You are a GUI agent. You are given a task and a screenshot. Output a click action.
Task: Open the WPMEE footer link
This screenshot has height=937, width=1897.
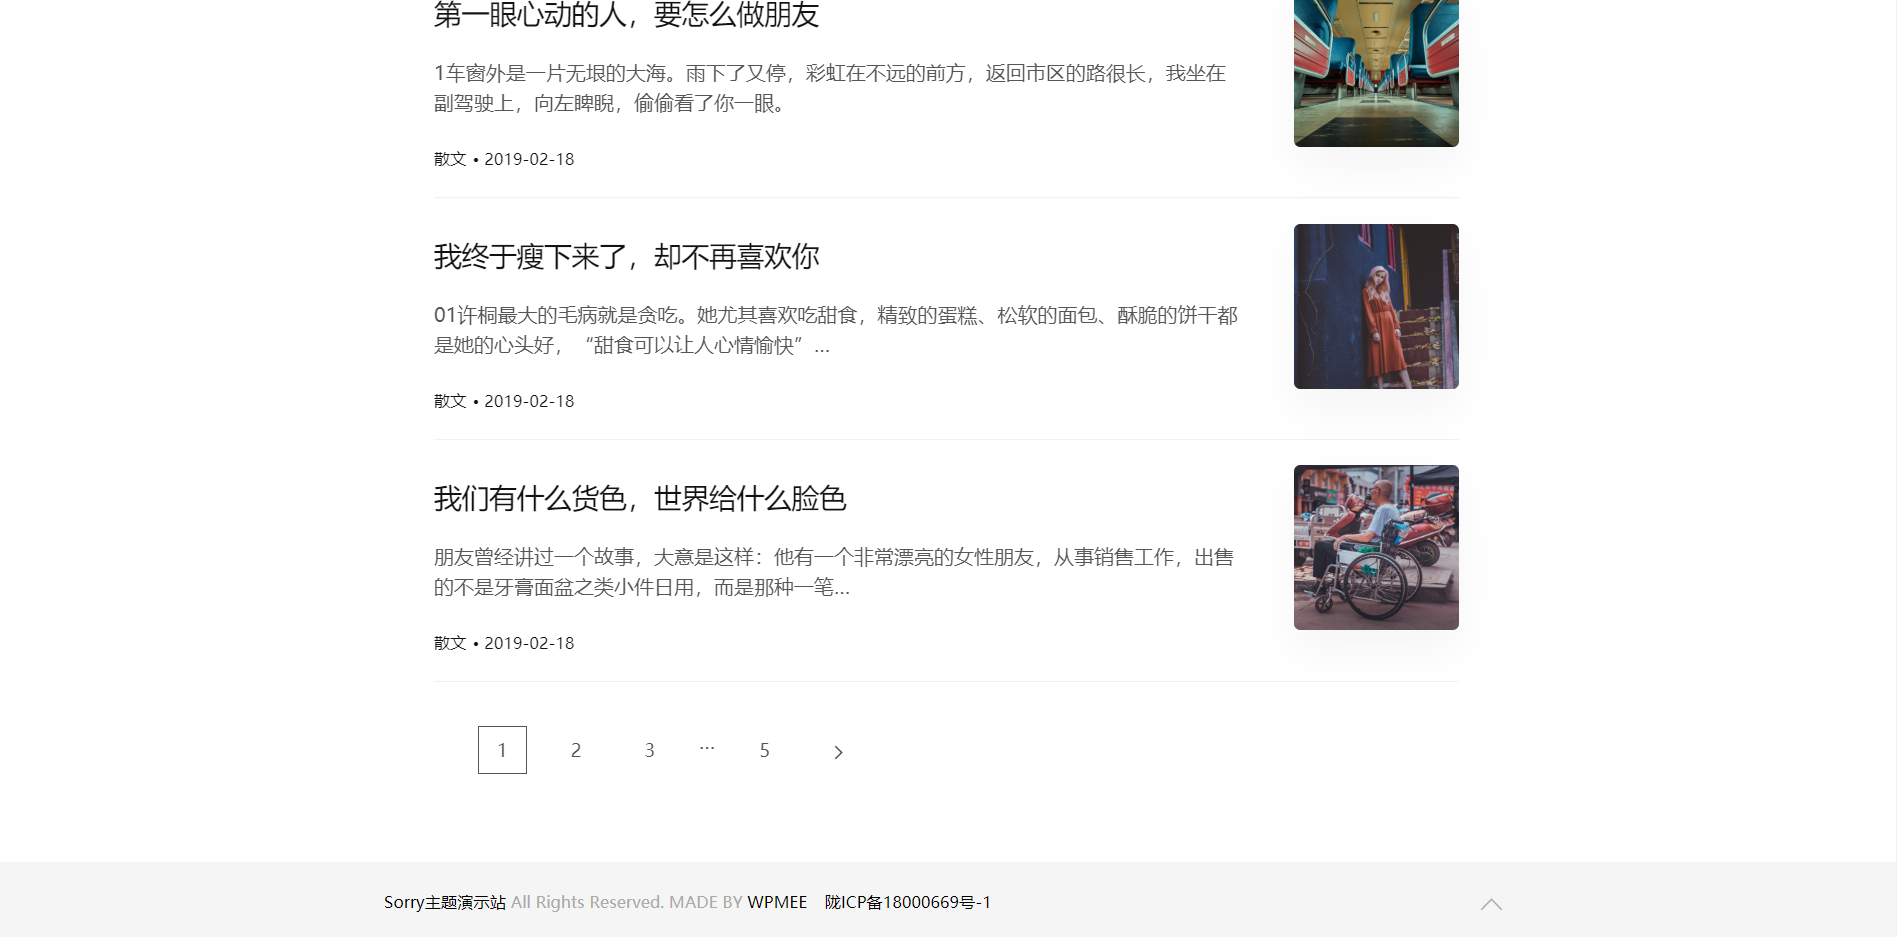click(x=777, y=902)
